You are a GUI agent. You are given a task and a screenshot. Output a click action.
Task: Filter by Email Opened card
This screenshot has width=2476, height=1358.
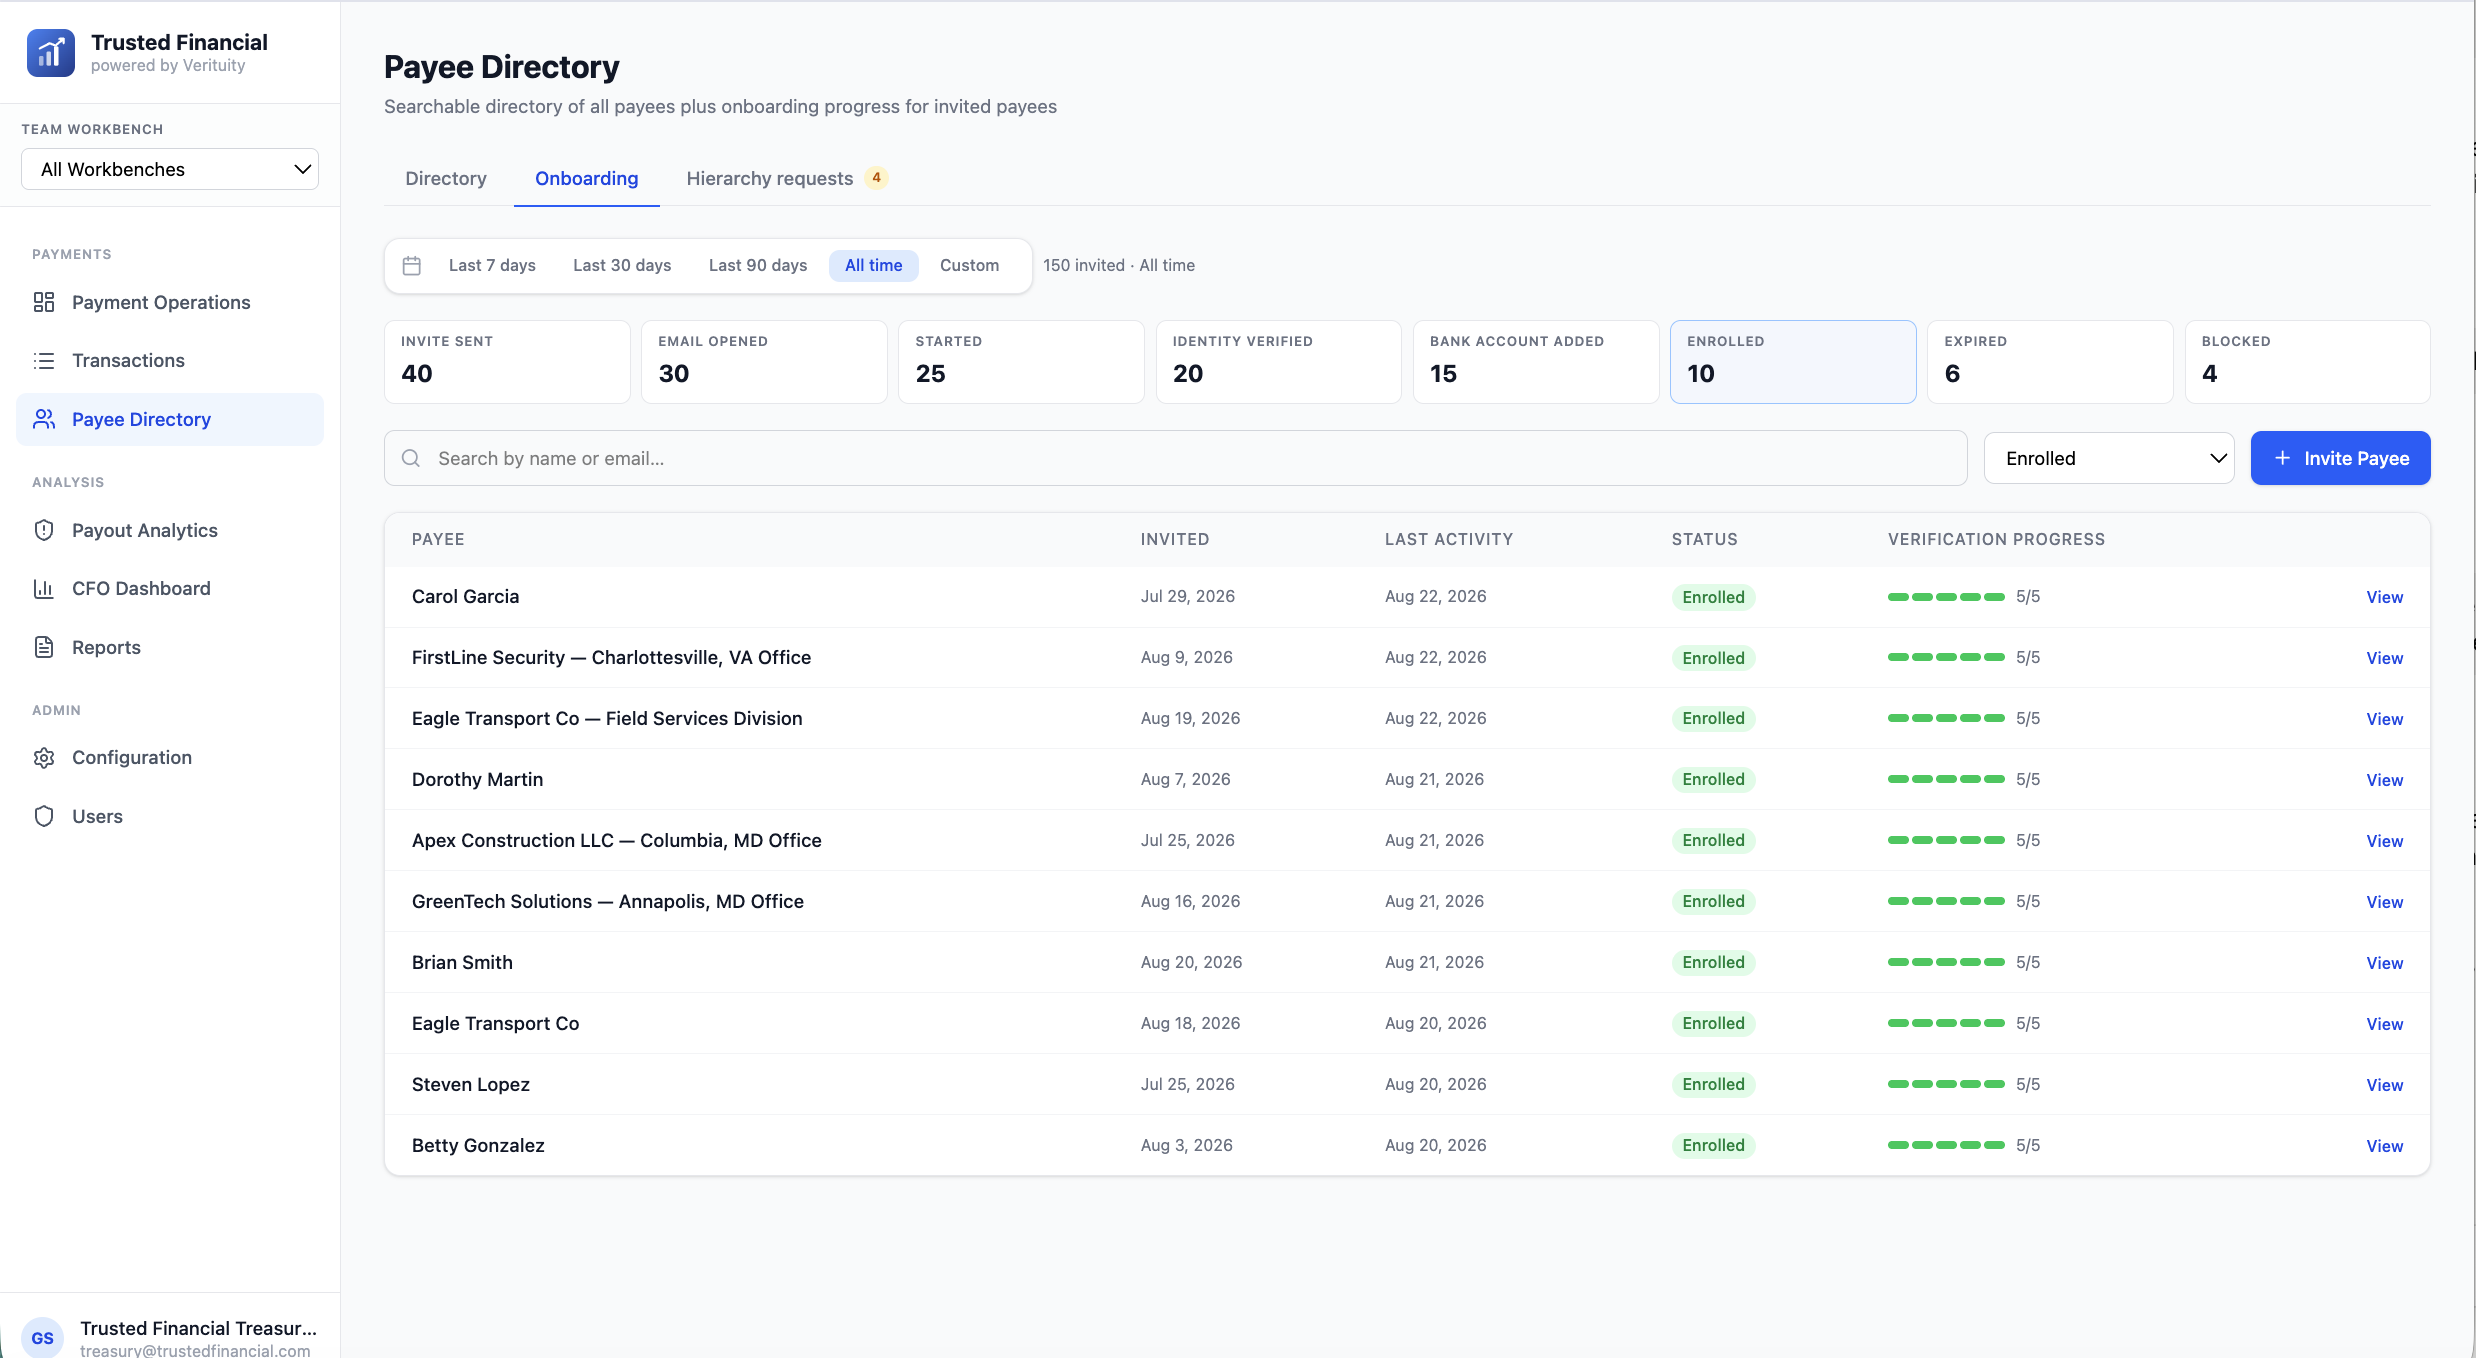pyautogui.click(x=764, y=362)
